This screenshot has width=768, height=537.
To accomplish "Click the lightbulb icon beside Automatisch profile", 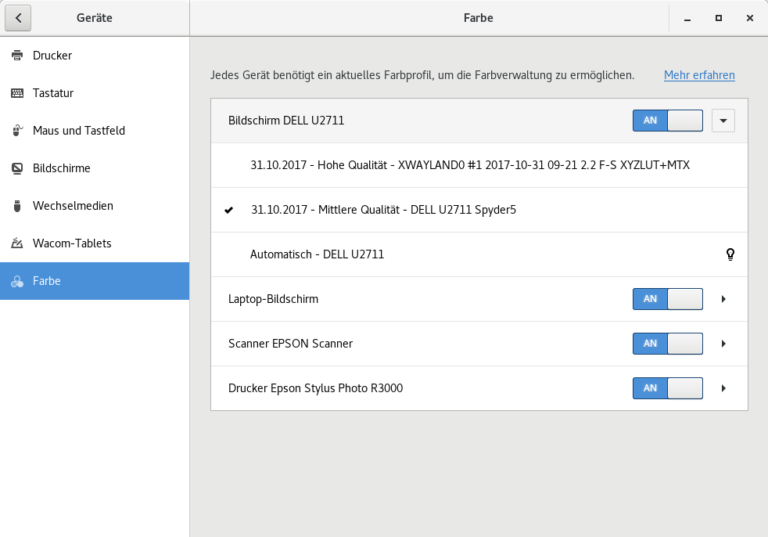I will [x=730, y=255].
